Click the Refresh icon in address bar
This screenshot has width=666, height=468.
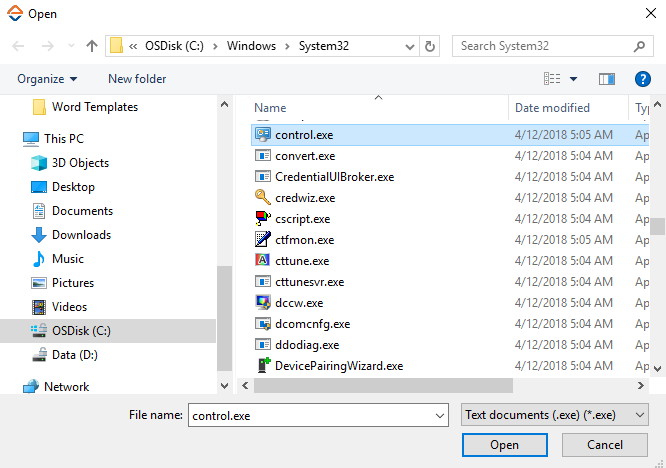point(430,46)
